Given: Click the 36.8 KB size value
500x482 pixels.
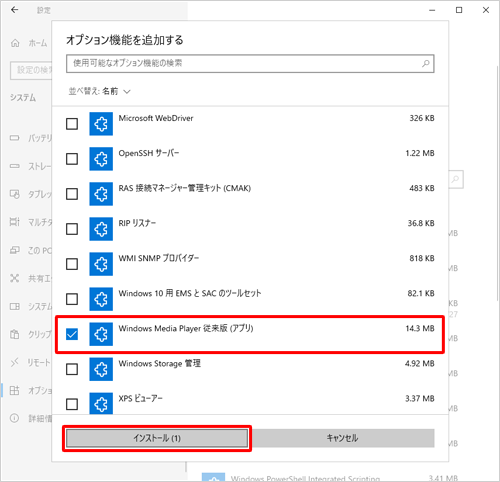Looking at the screenshot, I should [421, 223].
